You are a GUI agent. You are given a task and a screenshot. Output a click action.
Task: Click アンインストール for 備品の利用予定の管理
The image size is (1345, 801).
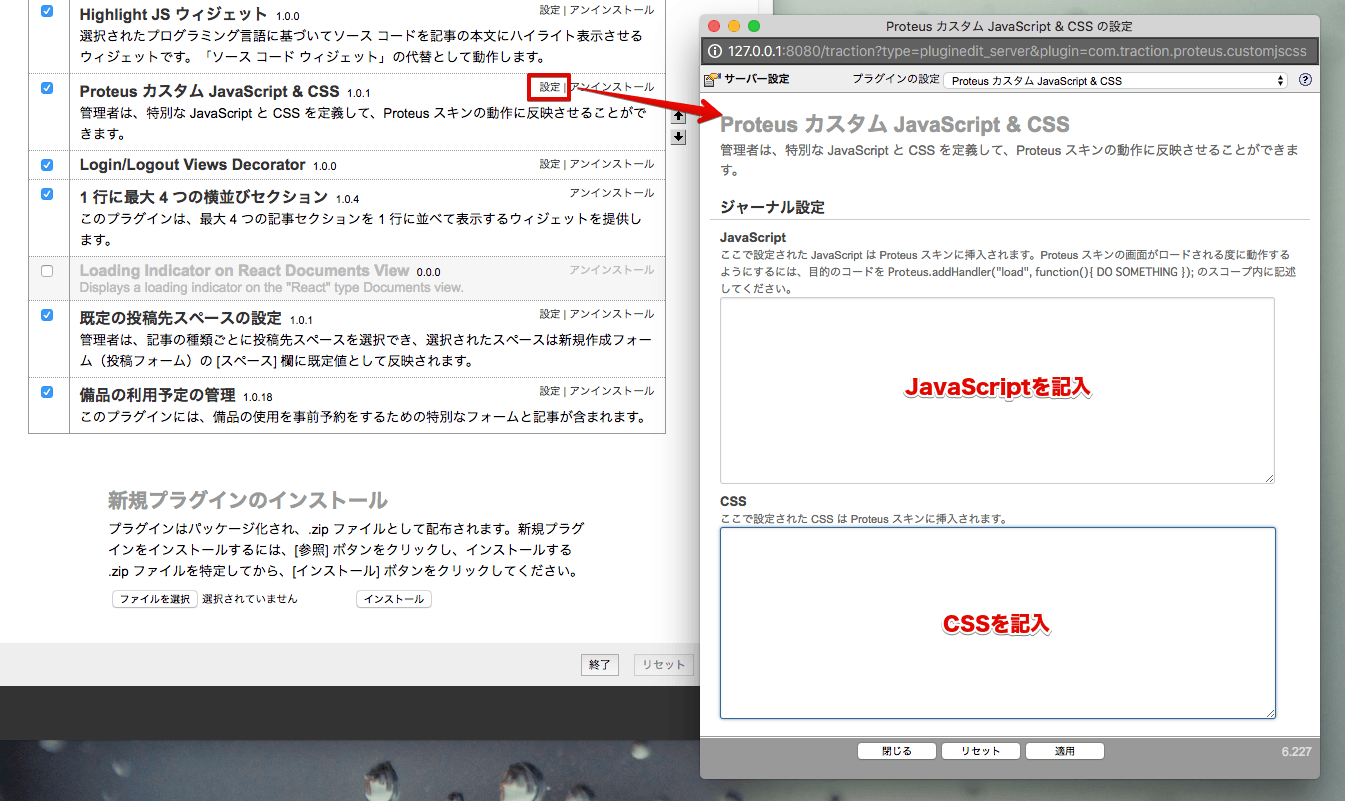coord(612,391)
